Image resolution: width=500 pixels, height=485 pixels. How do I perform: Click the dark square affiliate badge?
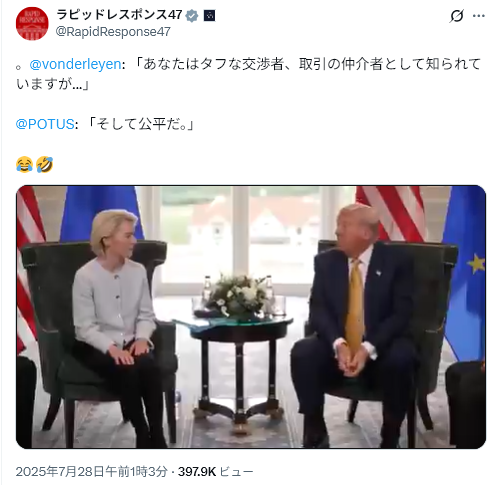pos(209,15)
